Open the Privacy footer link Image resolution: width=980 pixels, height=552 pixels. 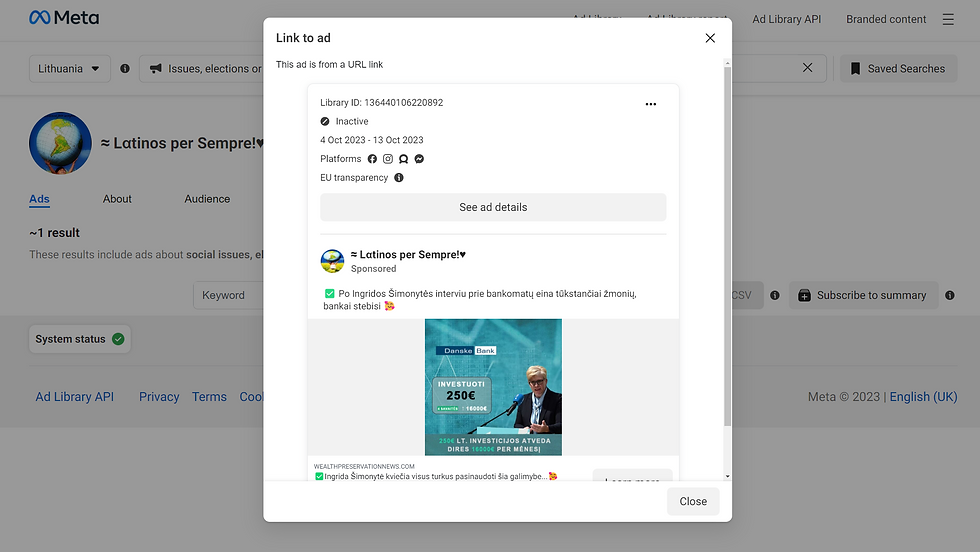tap(159, 397)
